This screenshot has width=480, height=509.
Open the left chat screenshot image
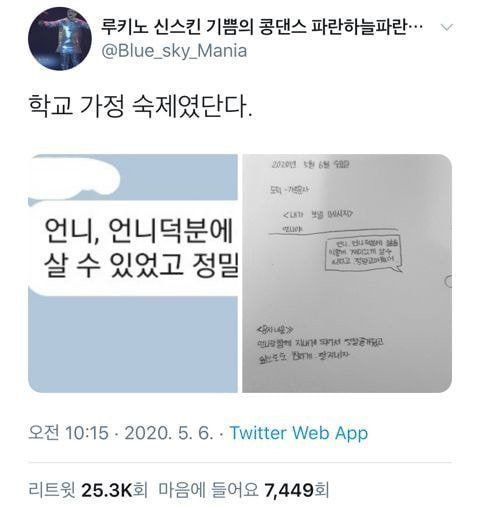coord(133,273)
